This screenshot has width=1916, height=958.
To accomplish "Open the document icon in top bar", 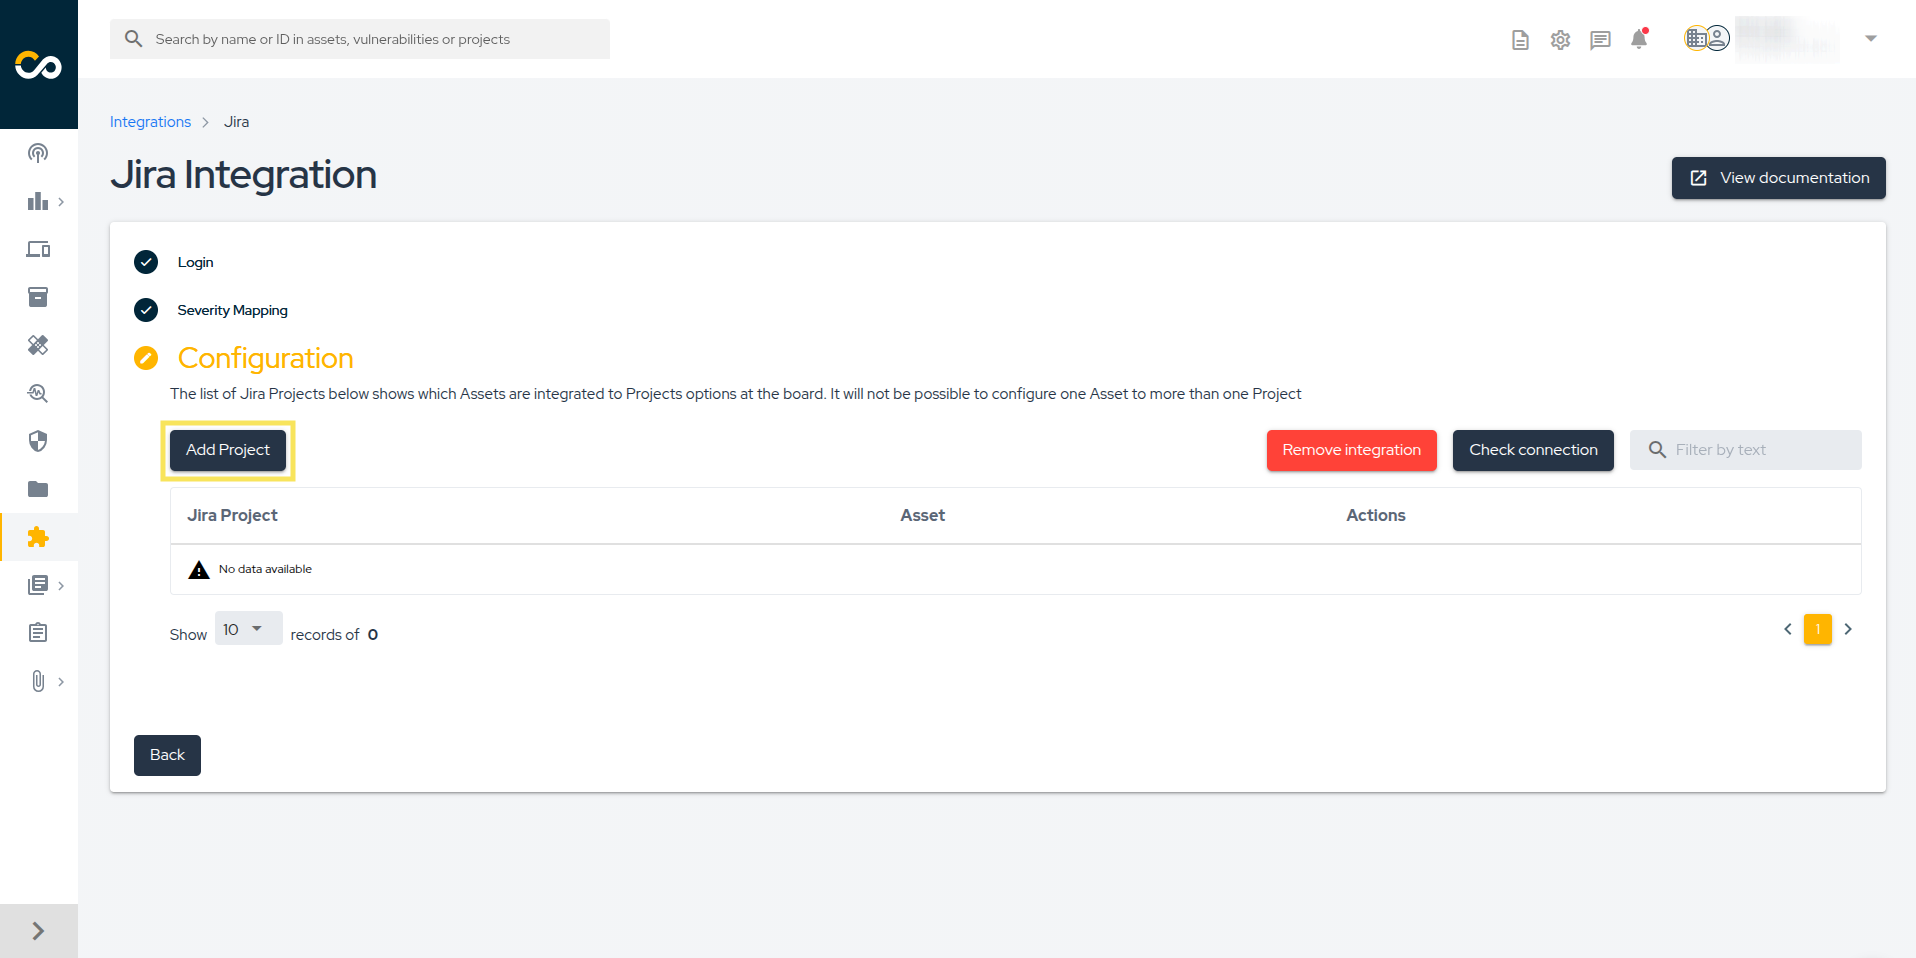I will click(x=1520, y=40).
